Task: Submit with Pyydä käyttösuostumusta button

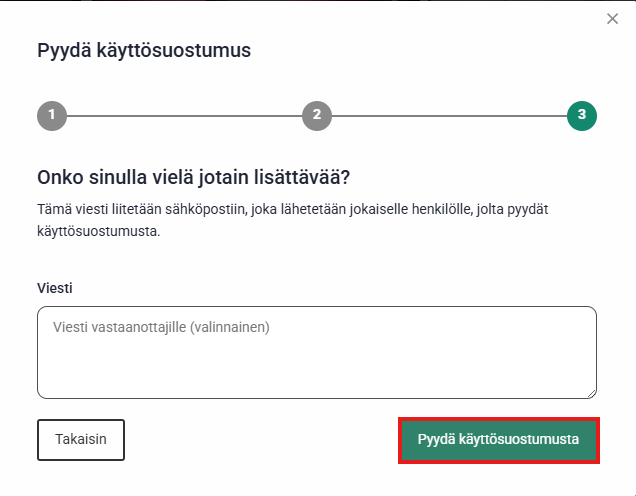Action: click(499, 440)
